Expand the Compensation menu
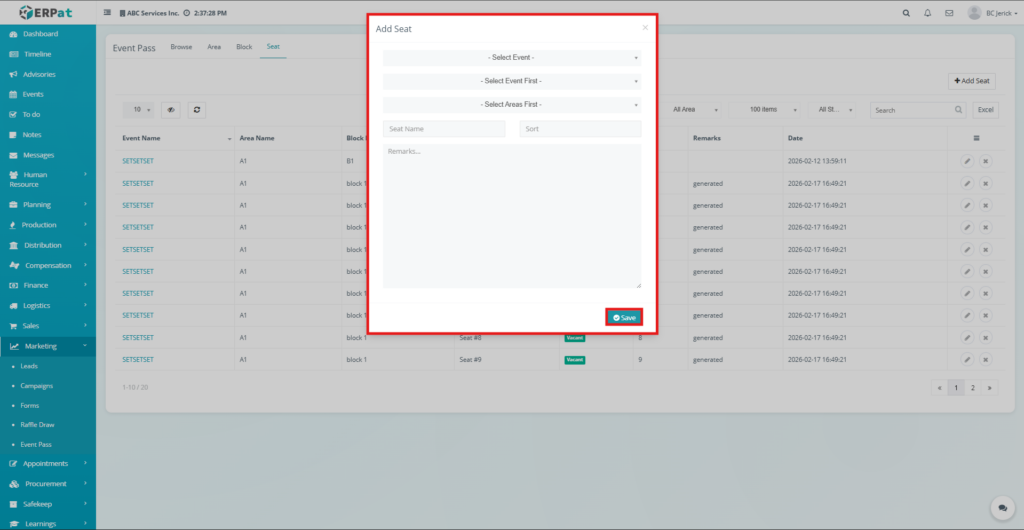Screen dimensions: 1024x530 [48, 266]
